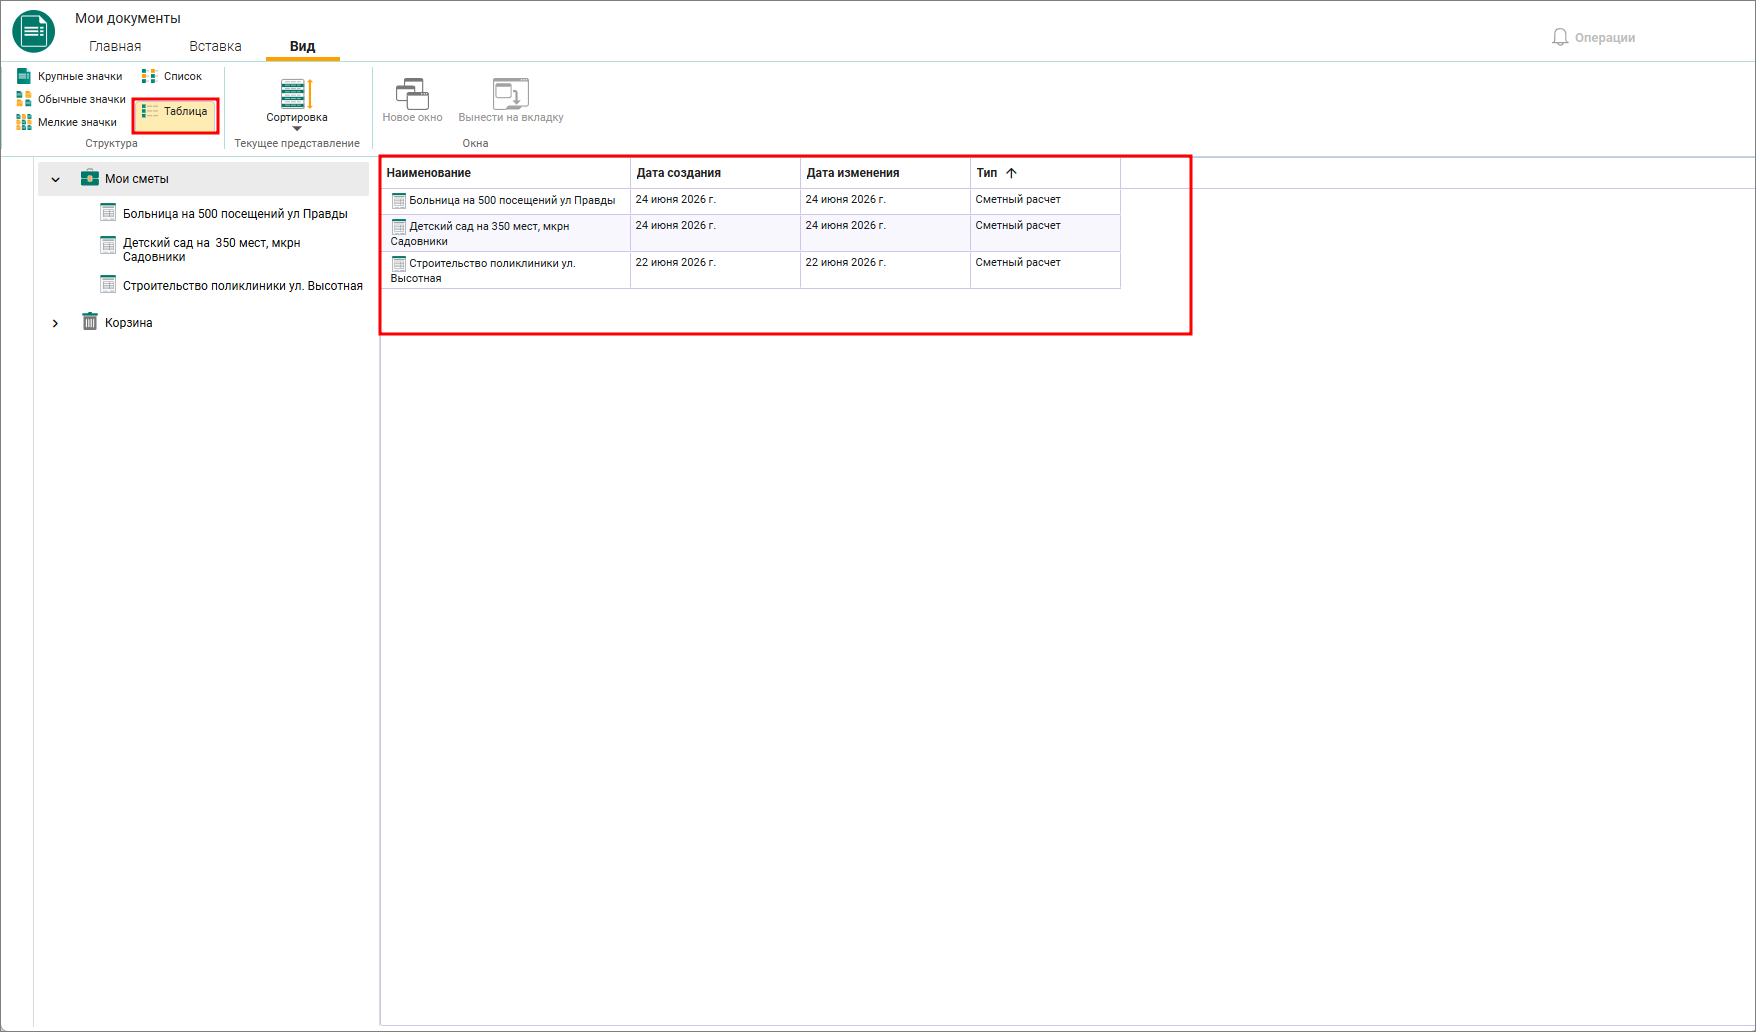Open the Вставка ribbon tab

tap(215, 46)
